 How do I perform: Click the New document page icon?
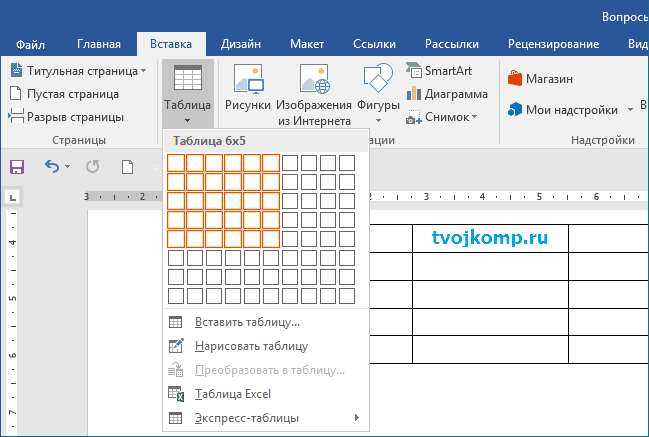127,167
